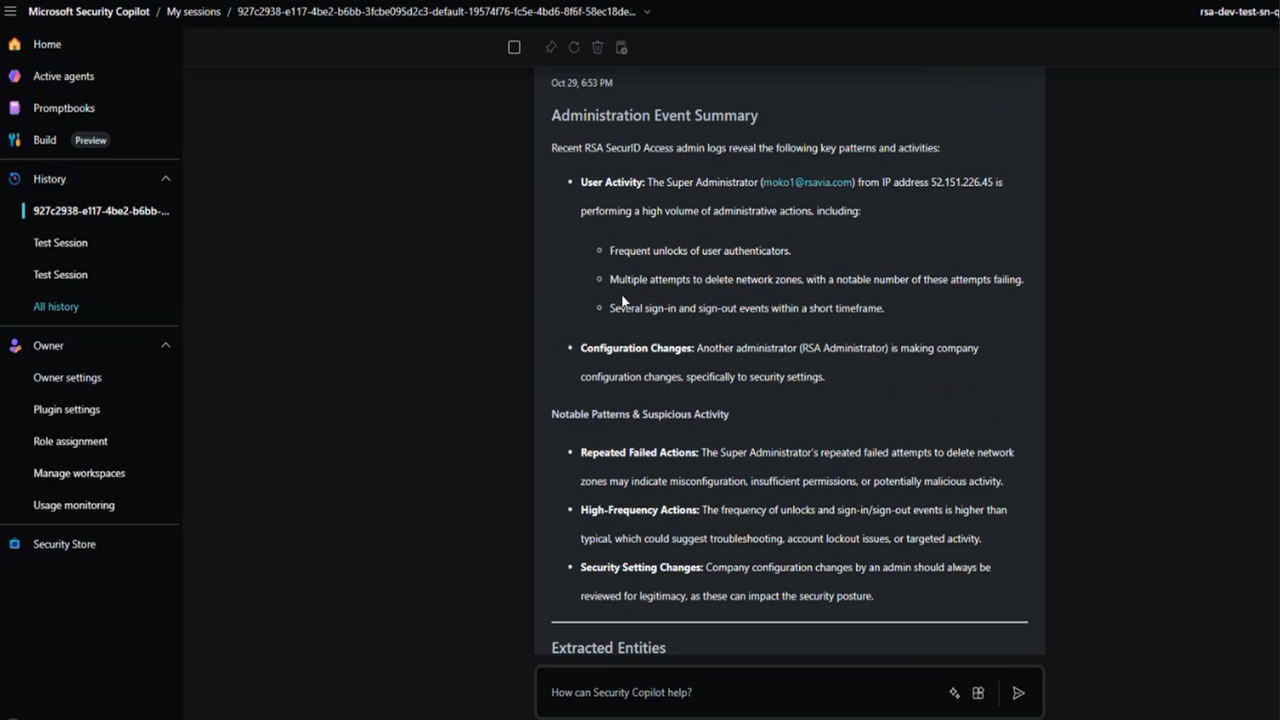Open Usage monitoring

pyautogui.click(x=74, y=506)
